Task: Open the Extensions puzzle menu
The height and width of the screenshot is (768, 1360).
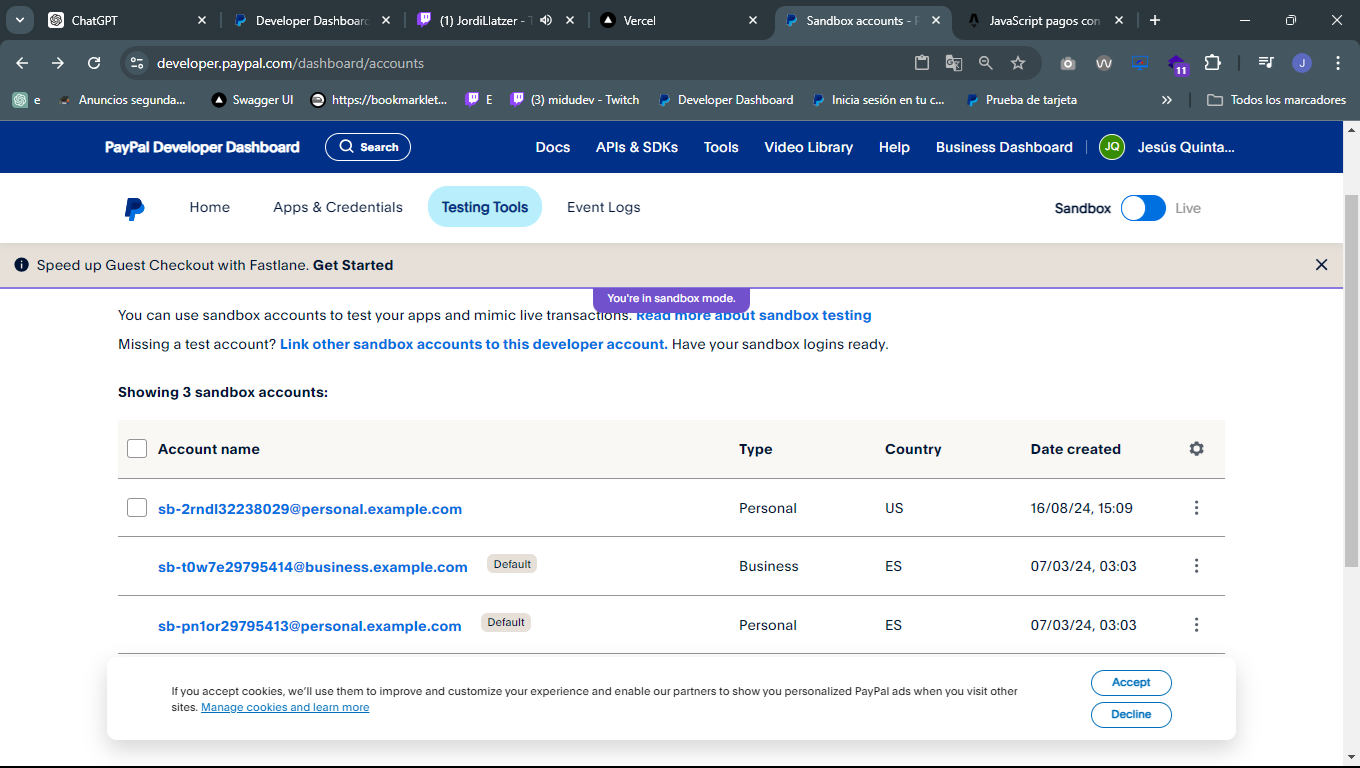Action: pyautogui.click(x=1213, y=63)
